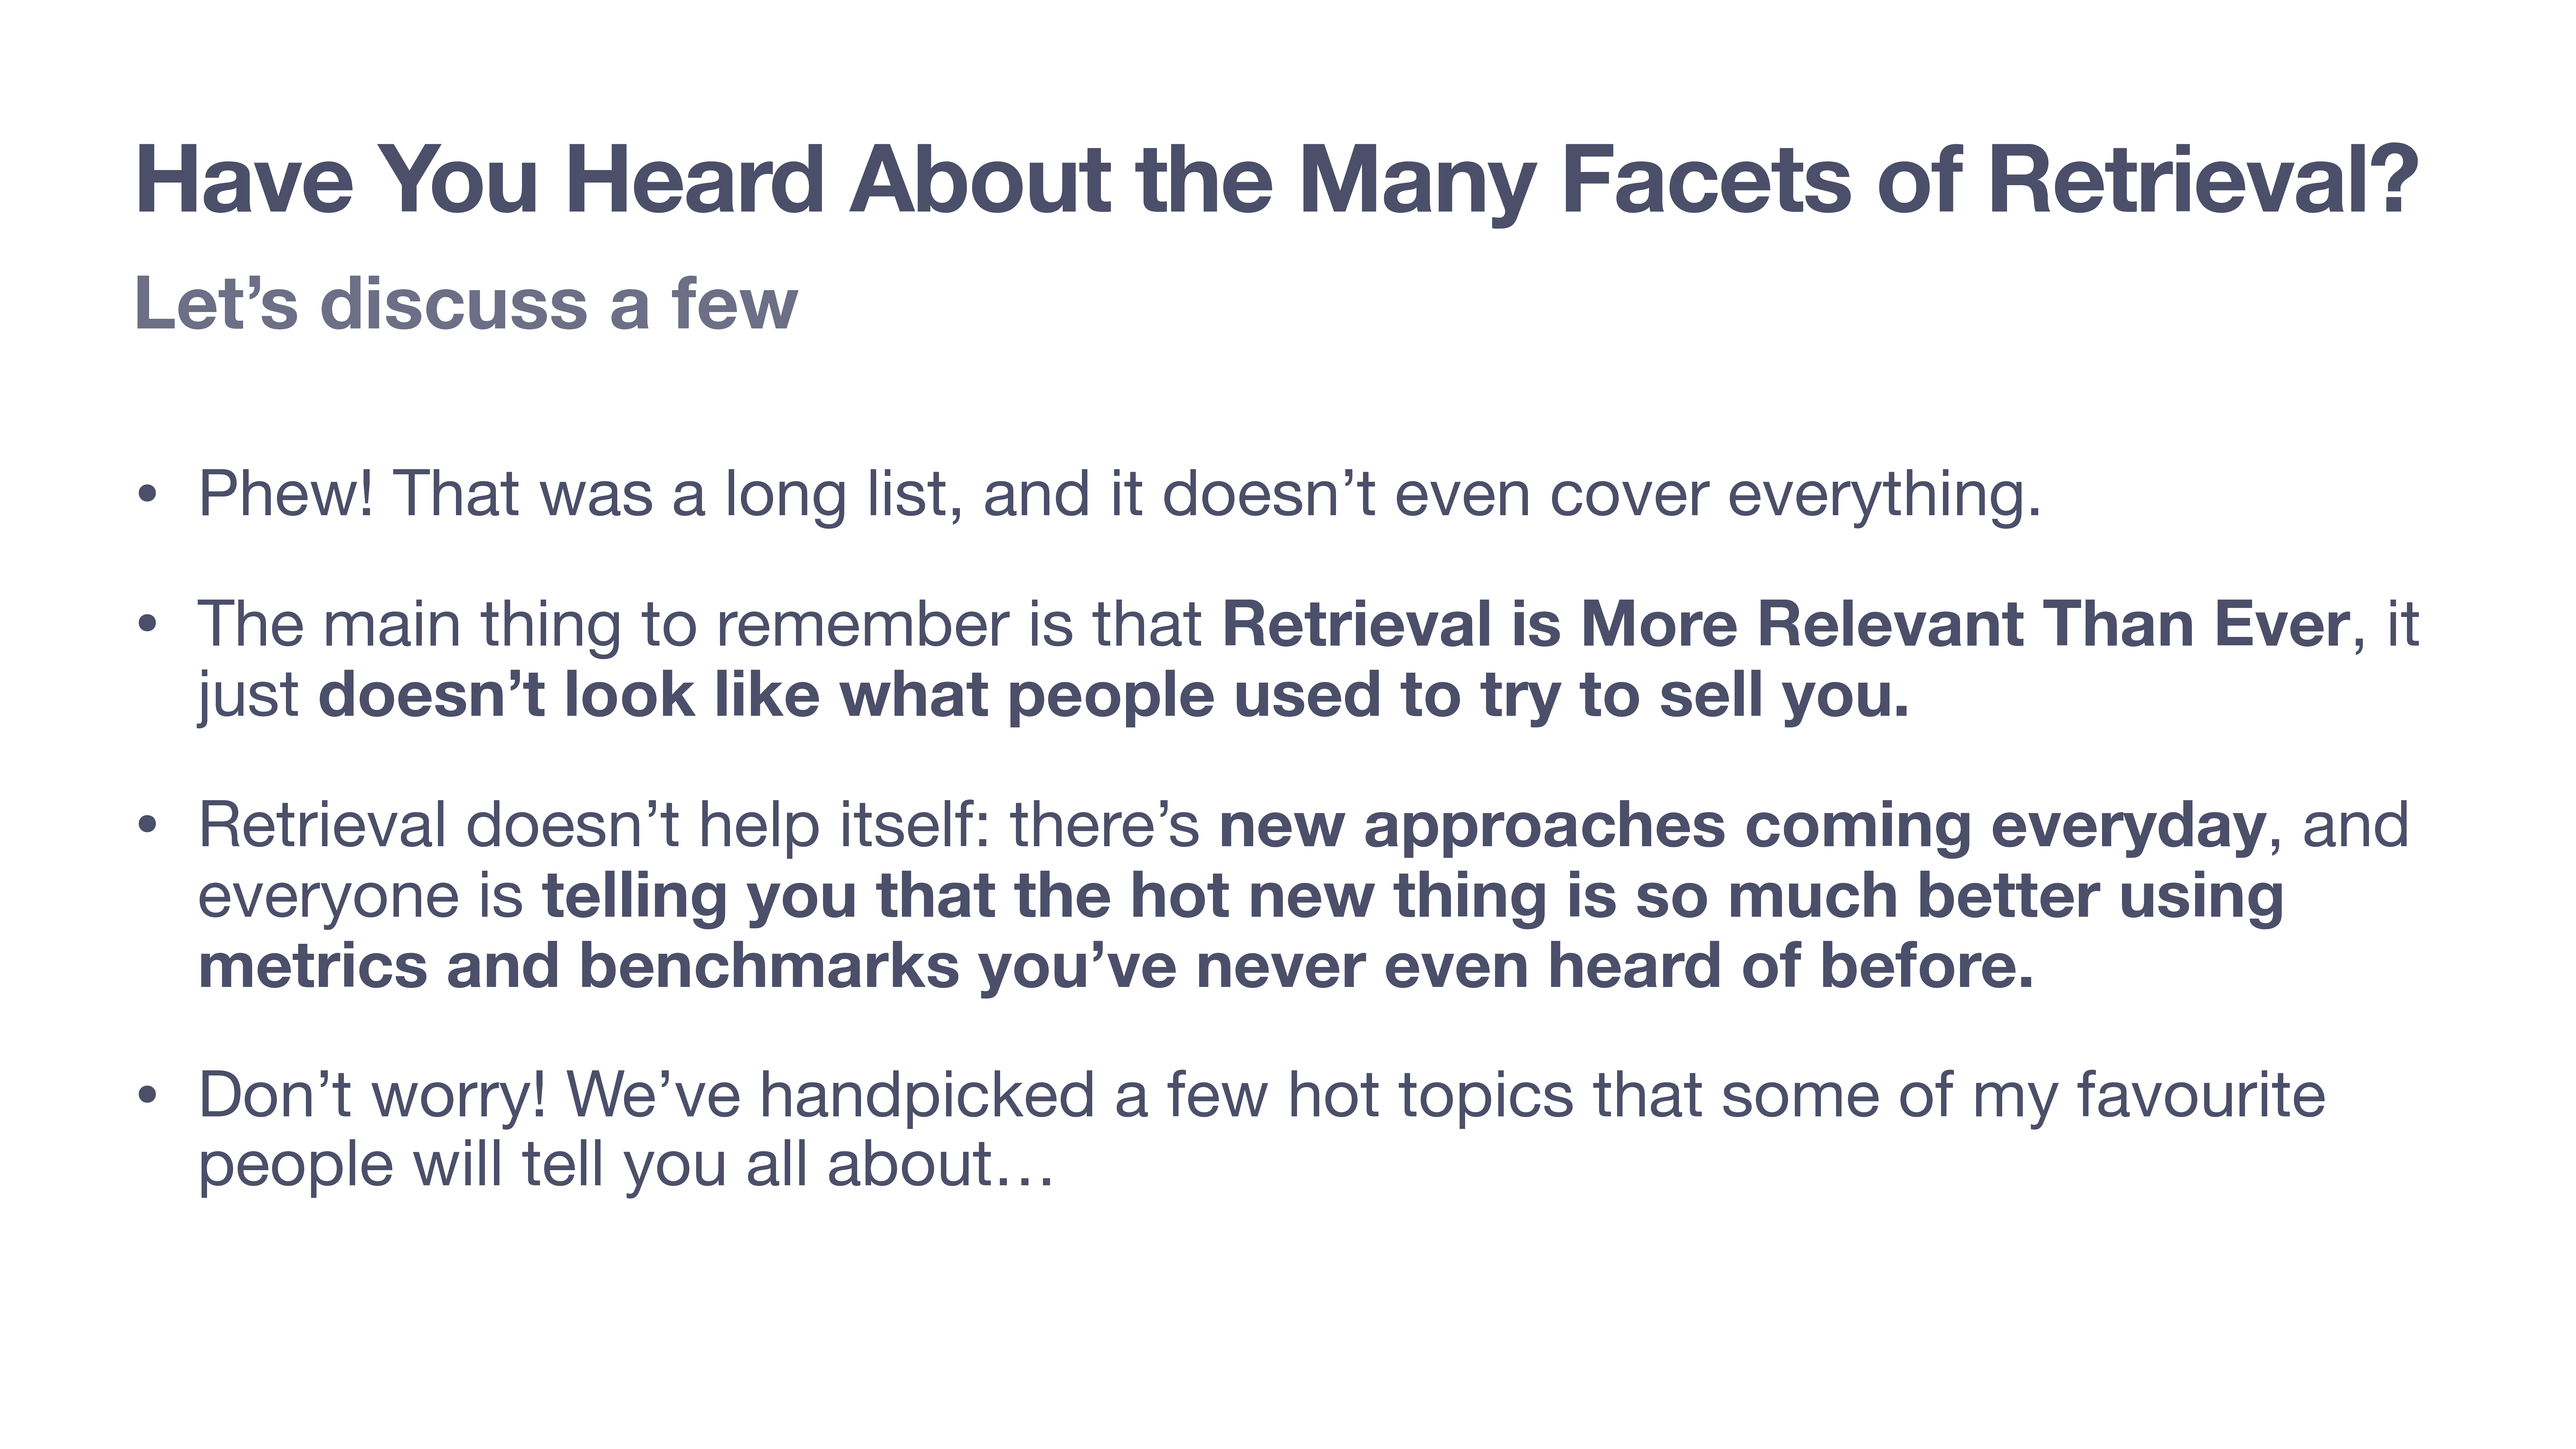Click the "Don't worry! We've handpicked" sentence
This screenshot has width=2576, height=1449.
(1262, 1096)
